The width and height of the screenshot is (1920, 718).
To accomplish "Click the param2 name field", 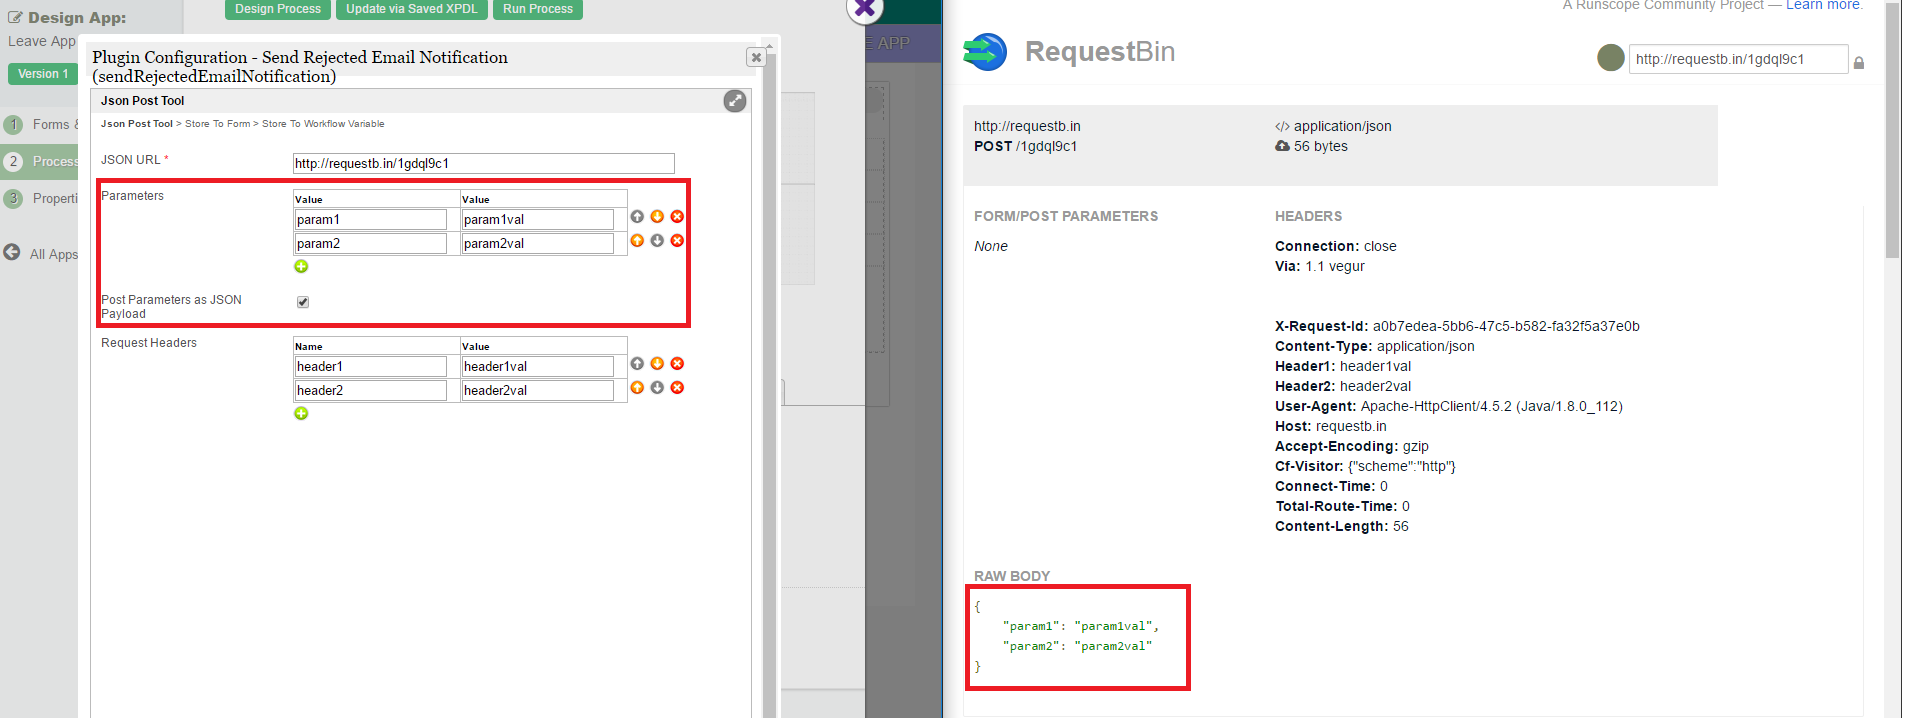I will (x=371, y=243).
